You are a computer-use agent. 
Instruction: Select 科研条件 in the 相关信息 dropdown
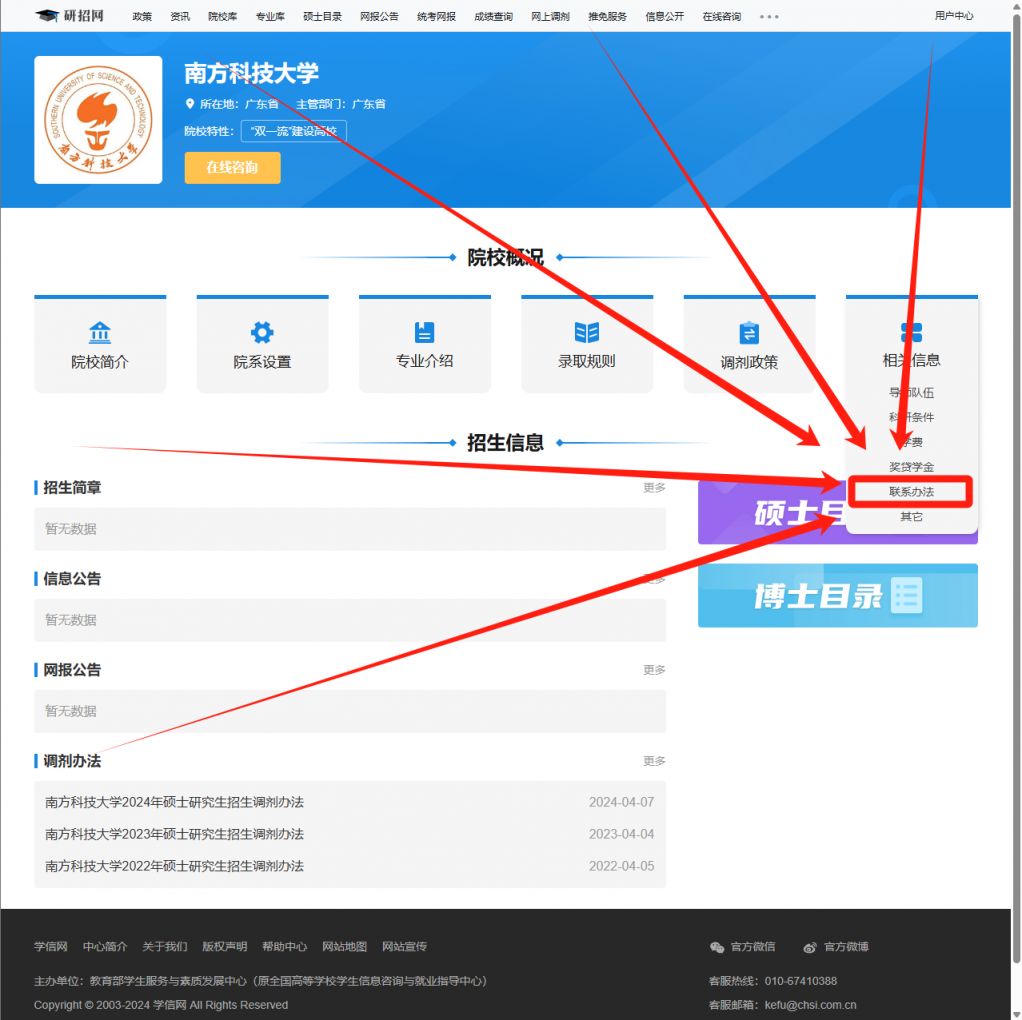pyautogui.click(x=911, y=417)
